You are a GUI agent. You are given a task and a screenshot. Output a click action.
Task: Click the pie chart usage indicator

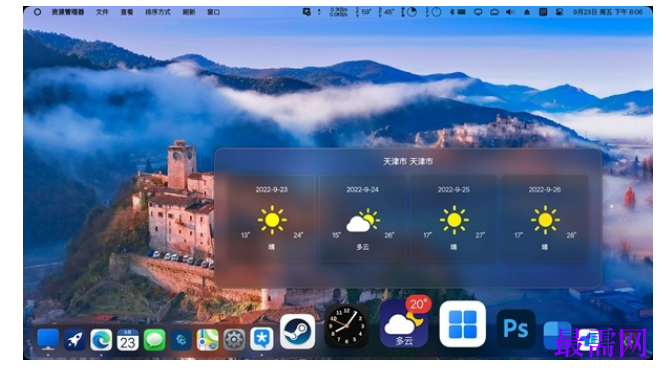pyautogui.click(x=412, y=12)
